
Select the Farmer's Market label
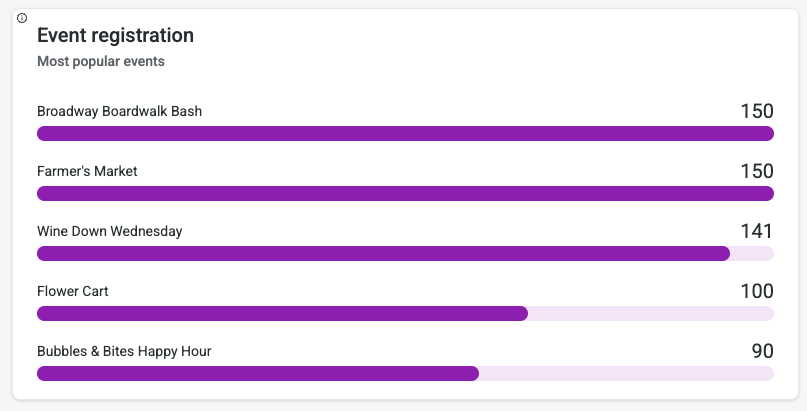[x=87, y=171]
